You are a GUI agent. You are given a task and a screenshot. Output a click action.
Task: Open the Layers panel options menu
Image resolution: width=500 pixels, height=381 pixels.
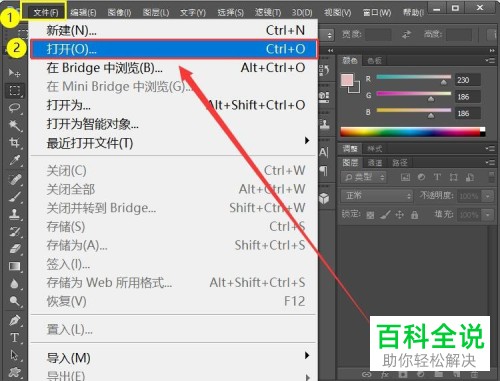[x=490, y=163]
